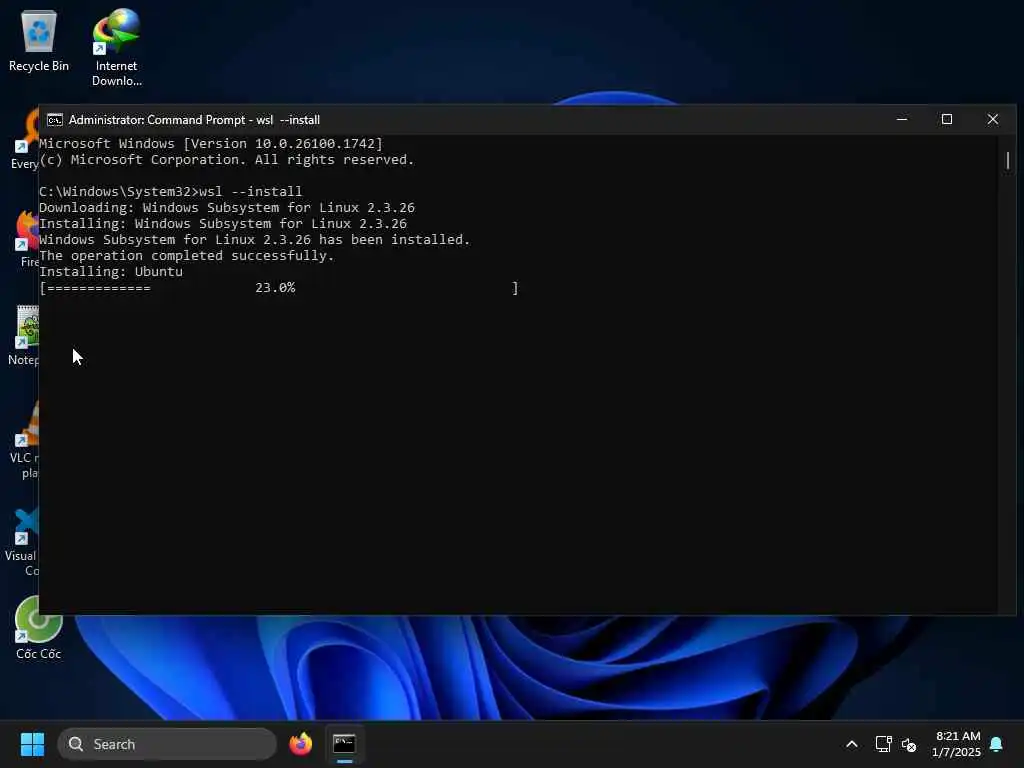Open the muted volume tray icon
Viewport: 1024px width, 768px height.
[908, 744]
